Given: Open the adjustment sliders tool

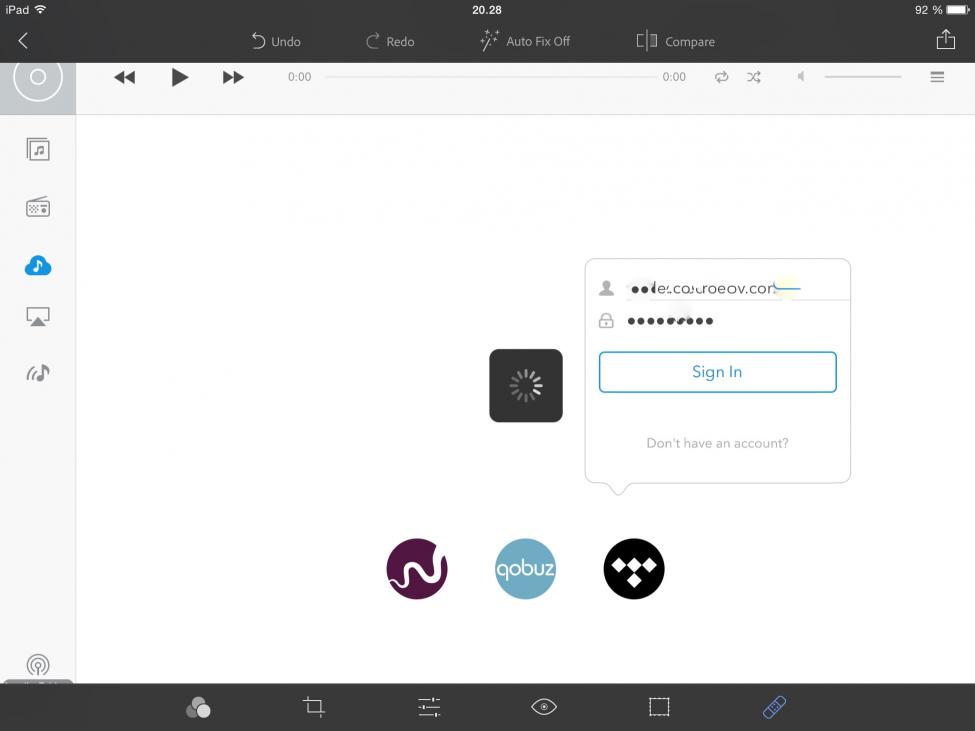Looking at the screenshot, I should tap(429, 707).
